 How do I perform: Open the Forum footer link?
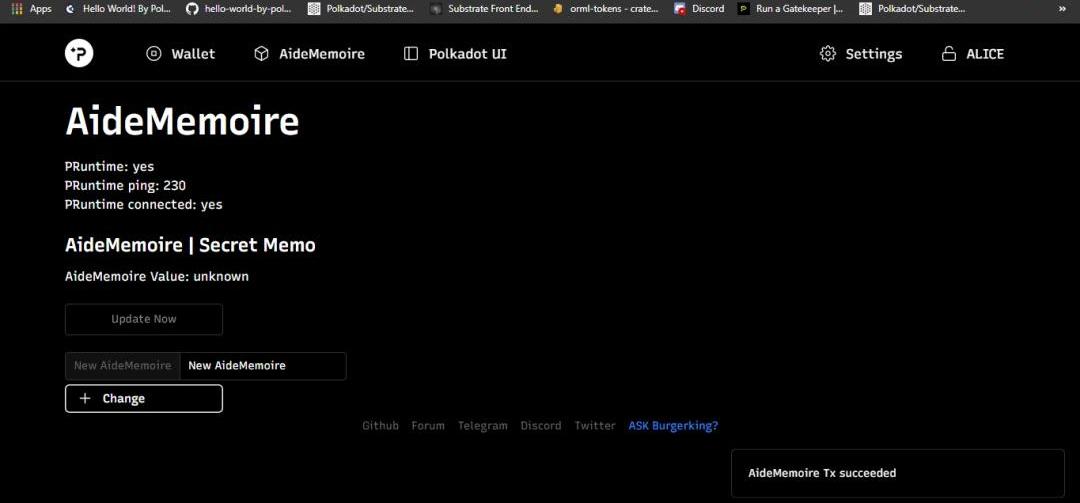point(428,426)
